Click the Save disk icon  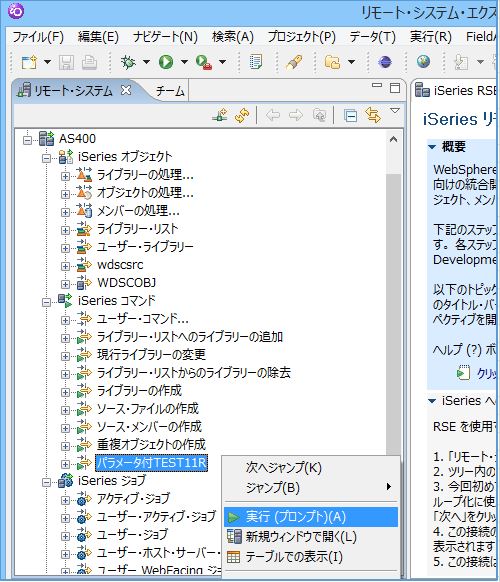coord(66,62)
